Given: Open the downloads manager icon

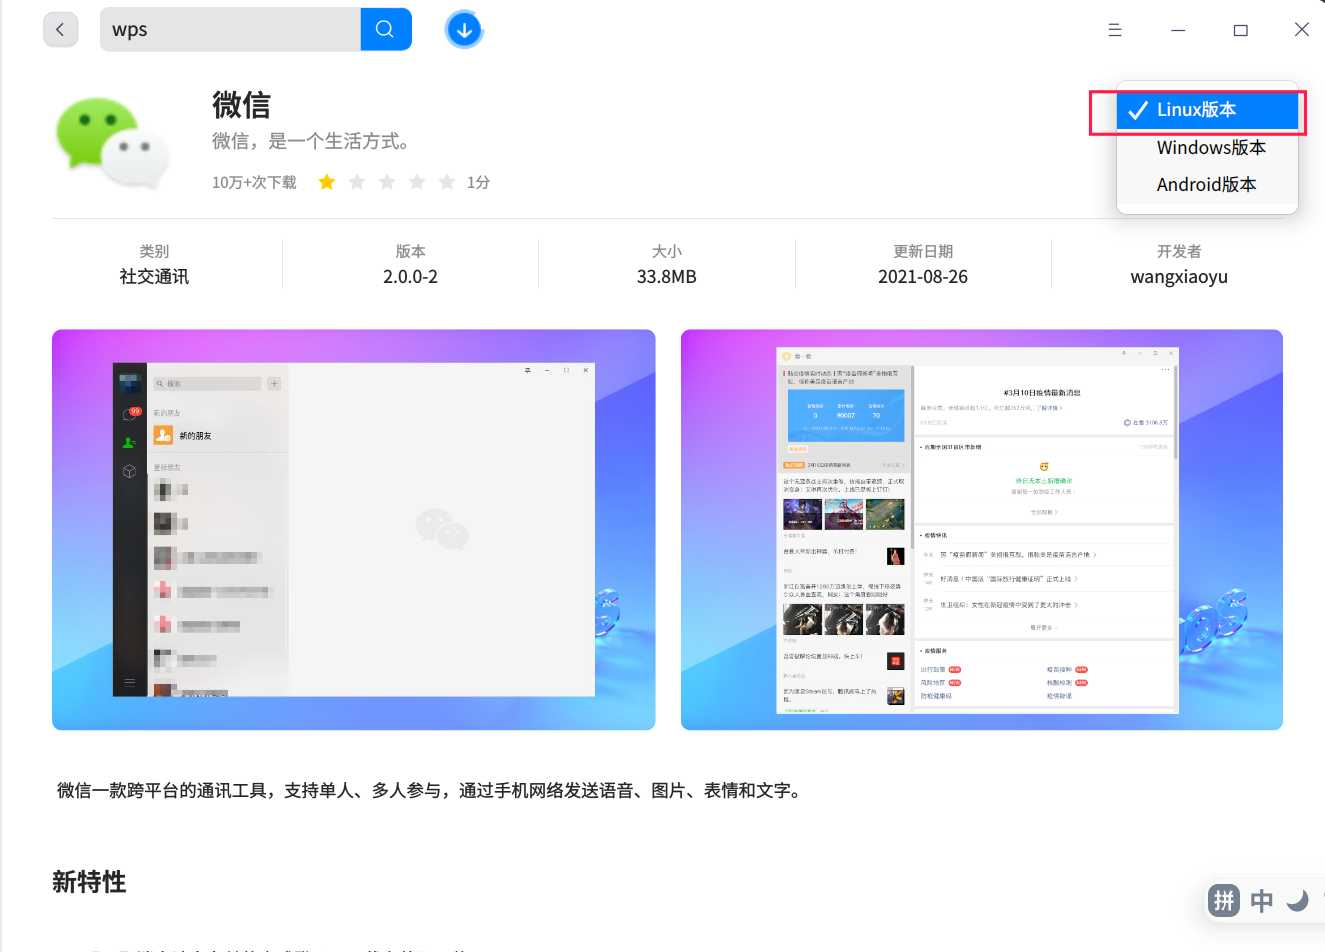Looking at the screenshot, I should click(x=463, y=30).
